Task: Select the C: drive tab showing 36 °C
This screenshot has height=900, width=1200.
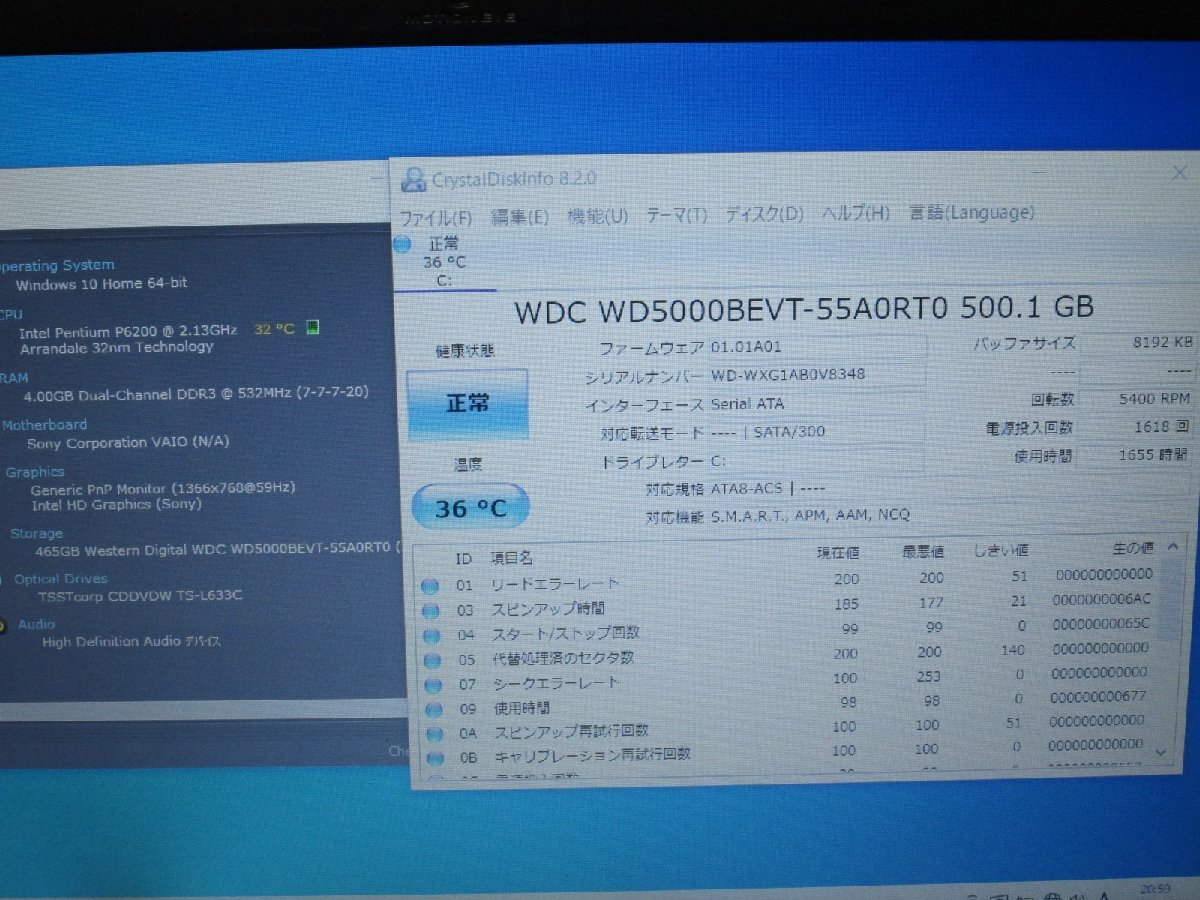Action: point(445,262)
